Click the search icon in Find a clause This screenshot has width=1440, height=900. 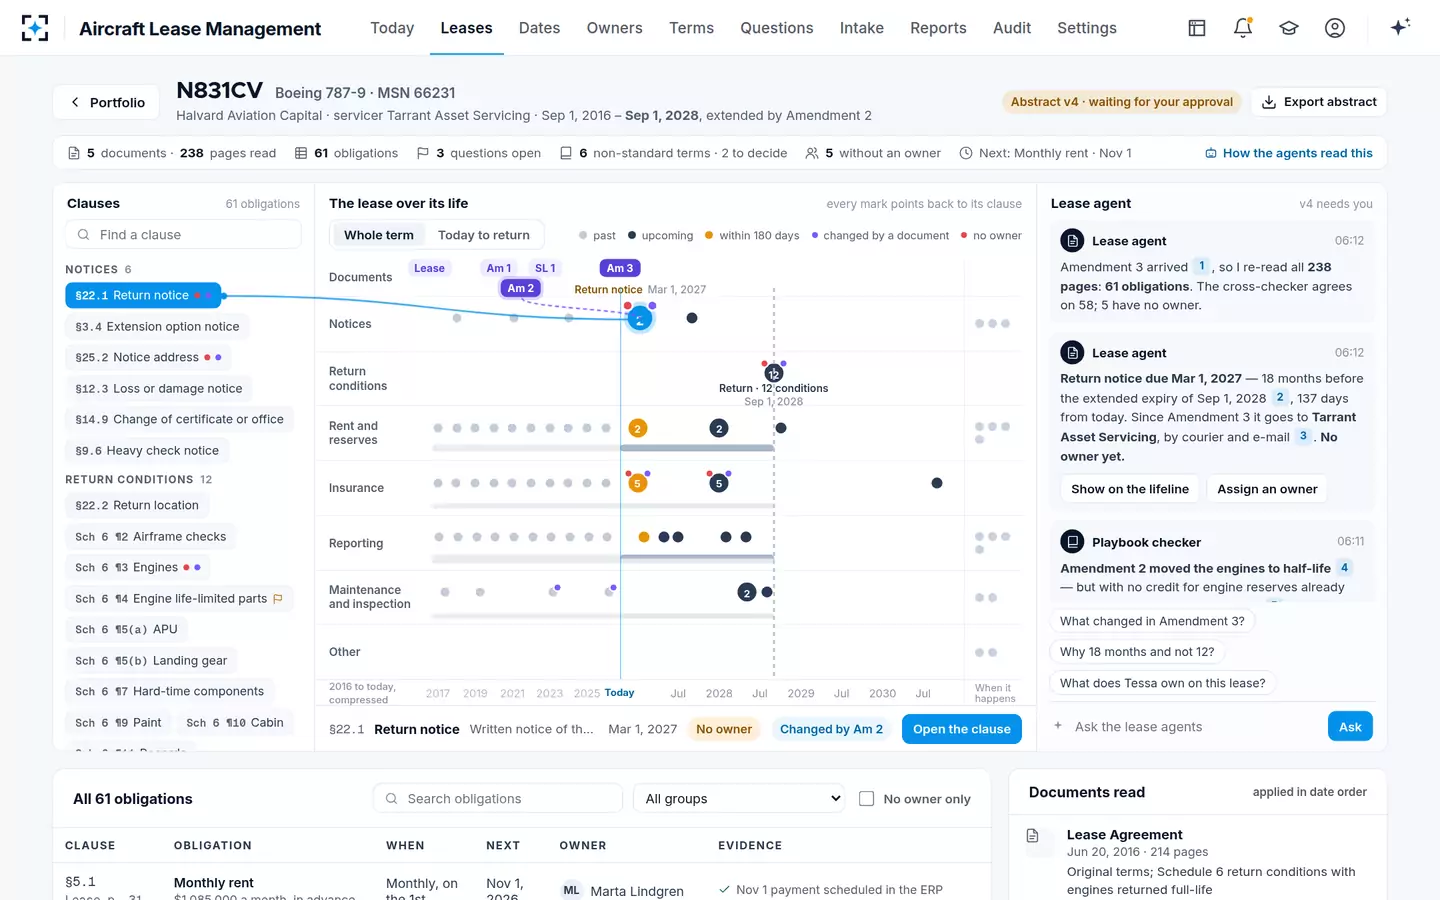84,235
